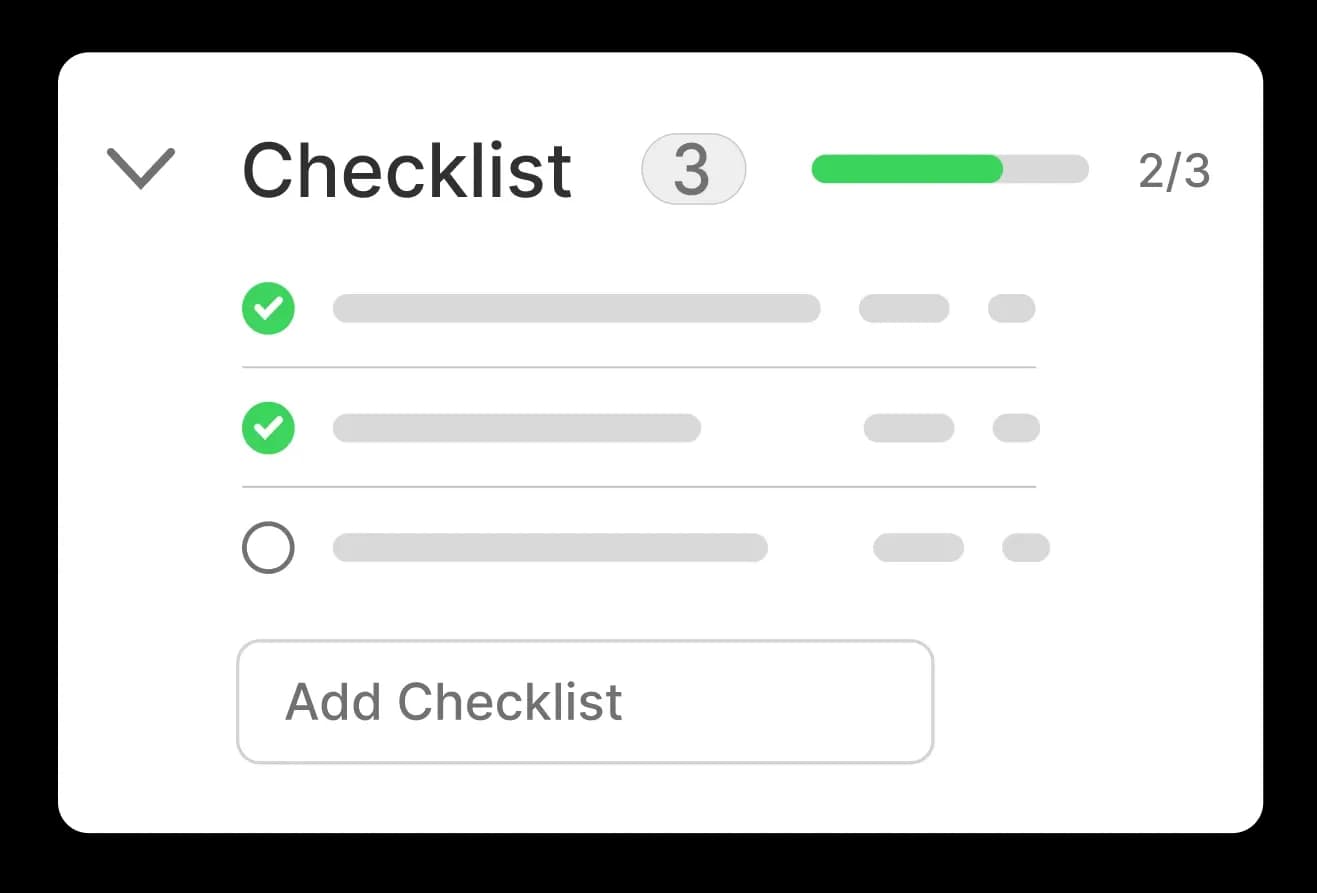Viewport: 1317px width, 893px height.
Task: Click the action pill next to the third item
Action: [918, 547]
